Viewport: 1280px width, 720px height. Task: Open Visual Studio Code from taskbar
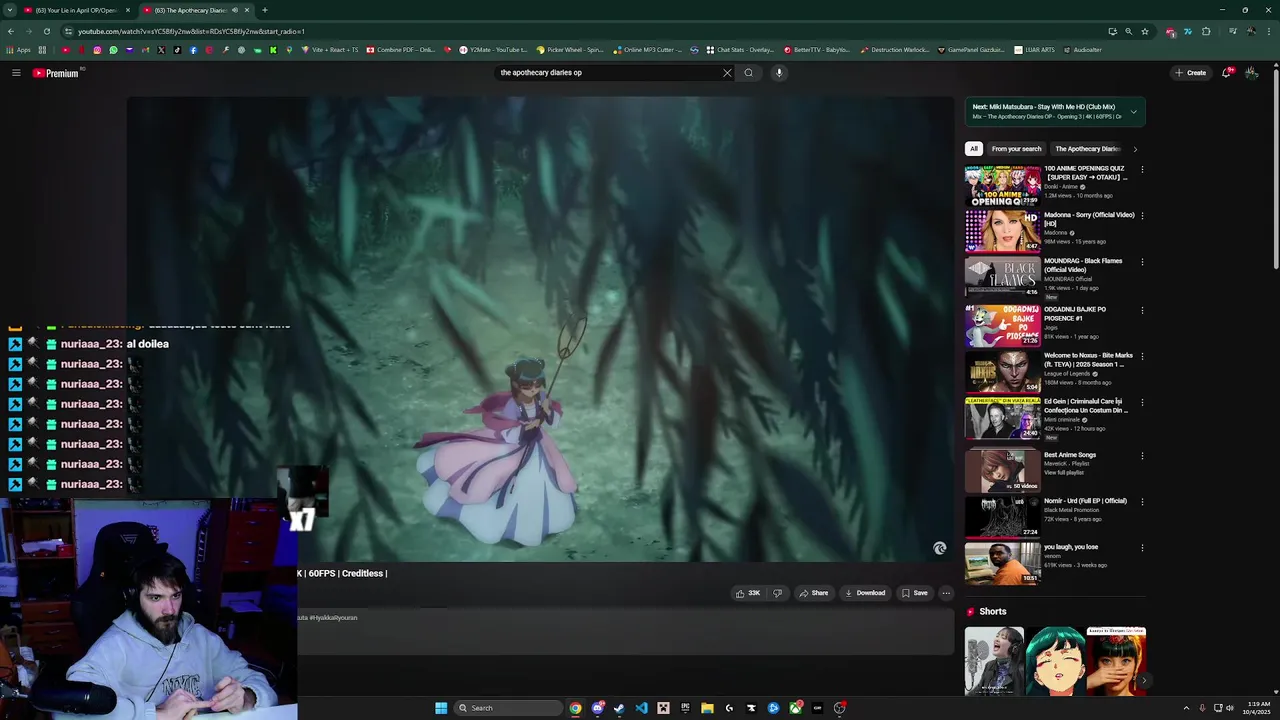tap(641, 708)
